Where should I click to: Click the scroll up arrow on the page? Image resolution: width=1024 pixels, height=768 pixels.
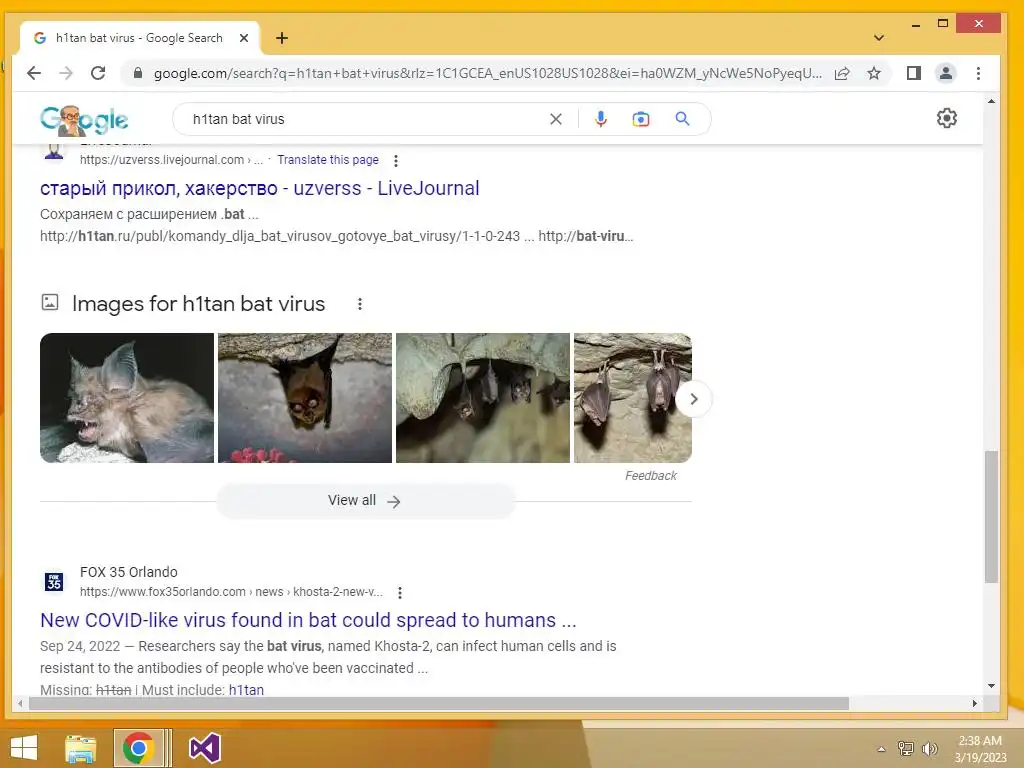click(x=991, y=102)
